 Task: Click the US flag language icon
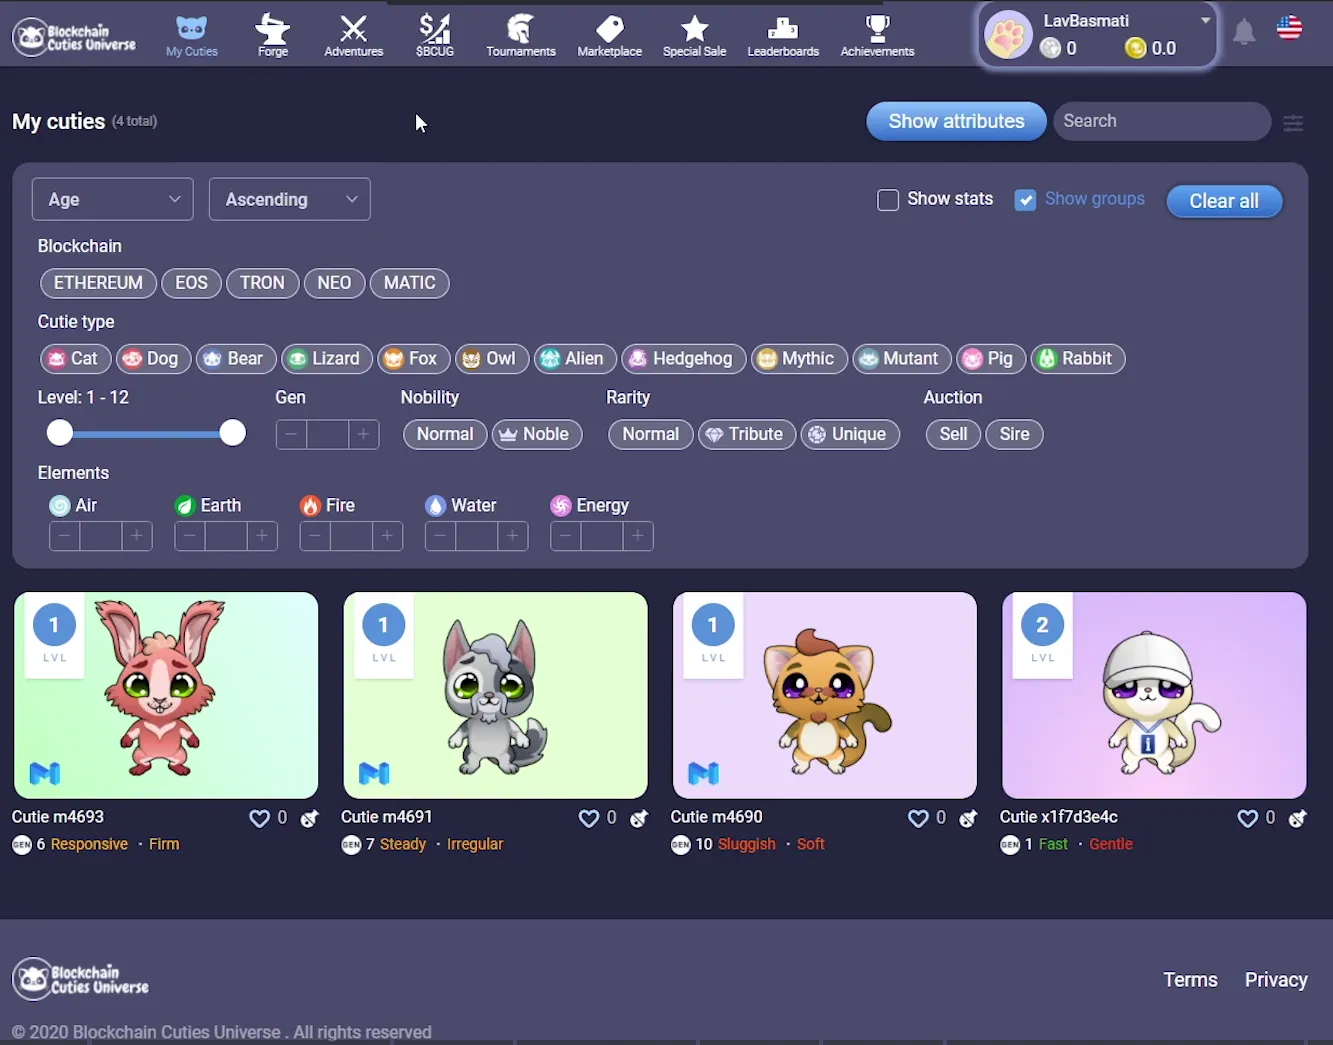point(1290,28)
